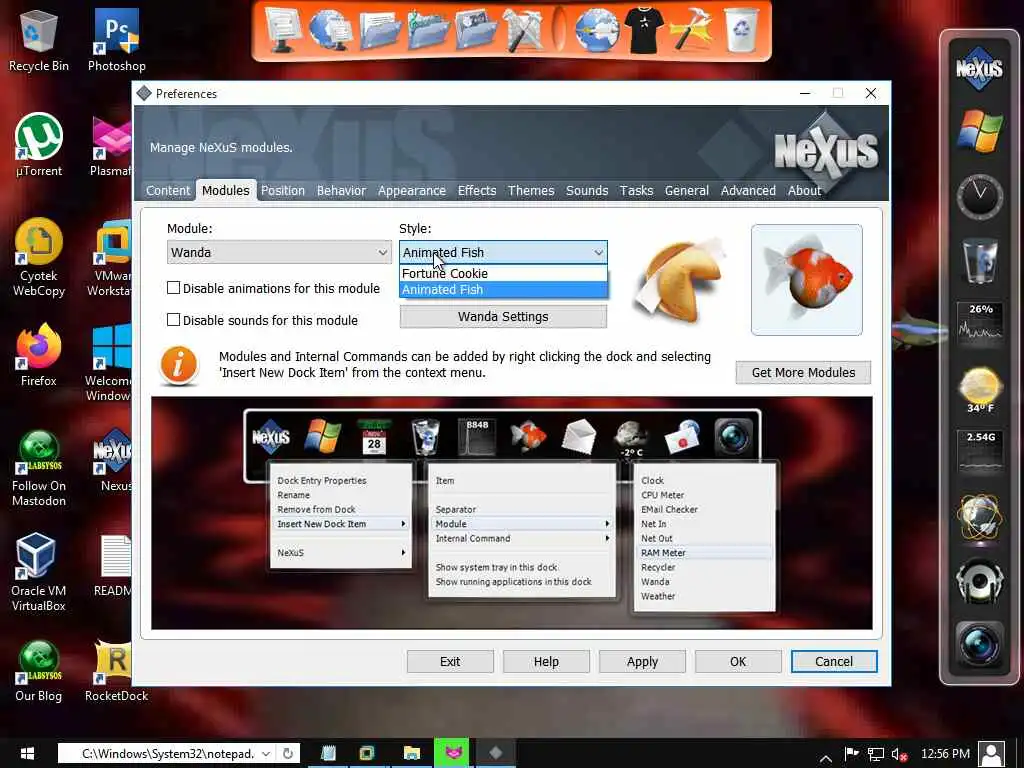Open recycler module in the right dock
The image size is (1024, 768).
pos(979,260)
